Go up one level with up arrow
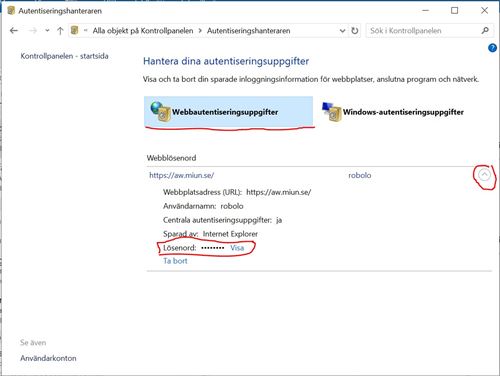500x376 pixels. pyautogui.click(x=60, y=31)
